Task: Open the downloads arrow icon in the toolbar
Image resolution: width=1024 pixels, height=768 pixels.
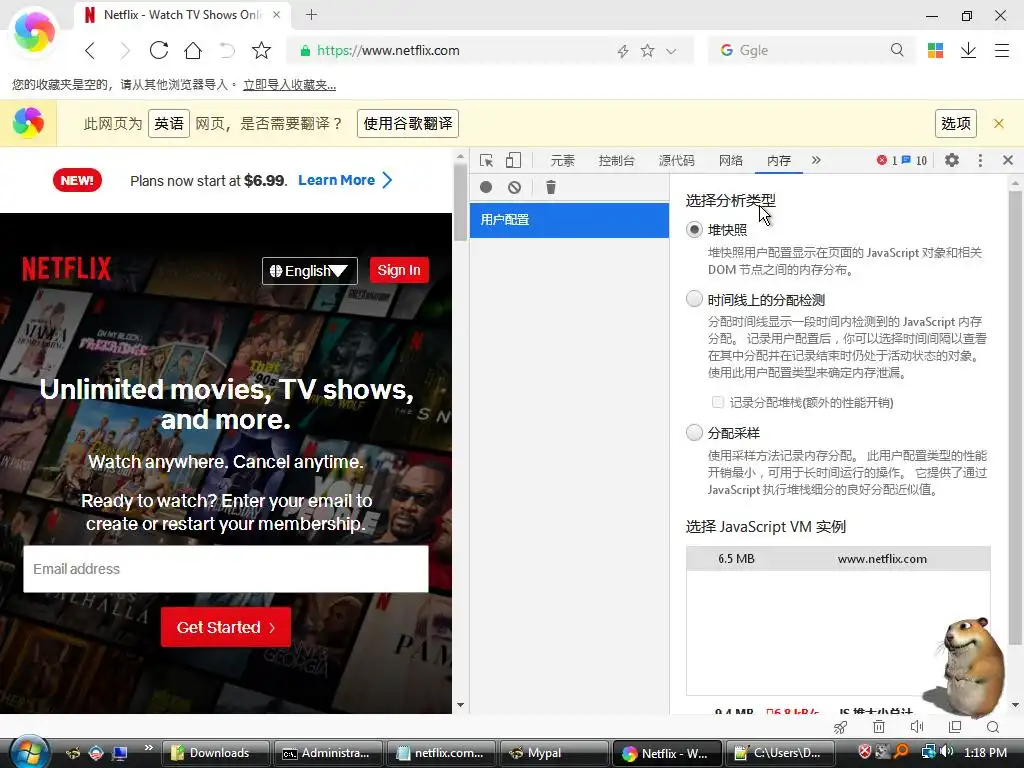Action: (968, 50)
